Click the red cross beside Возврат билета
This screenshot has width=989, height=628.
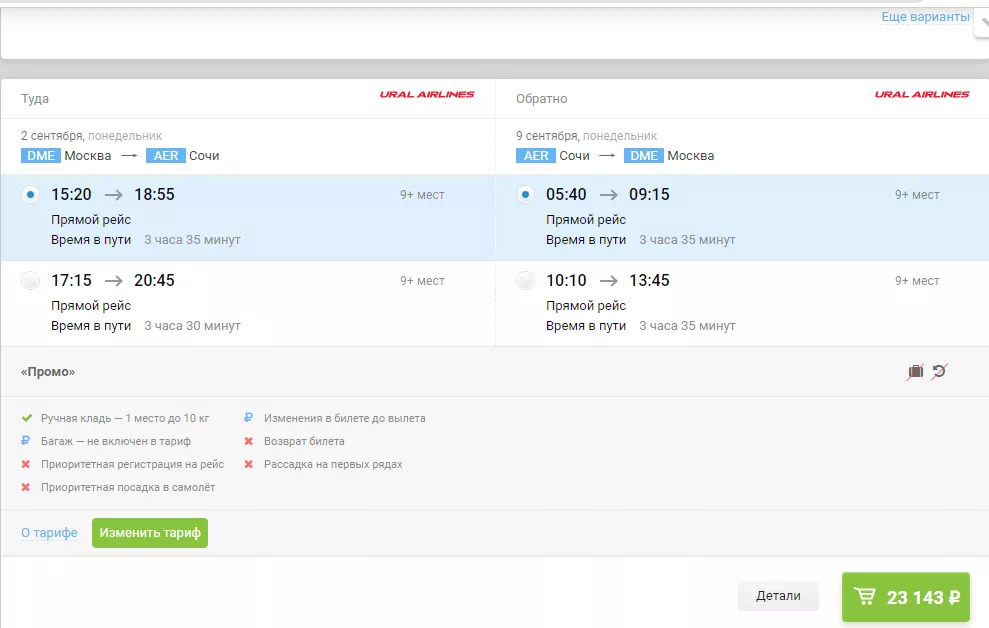coord(249,441)
